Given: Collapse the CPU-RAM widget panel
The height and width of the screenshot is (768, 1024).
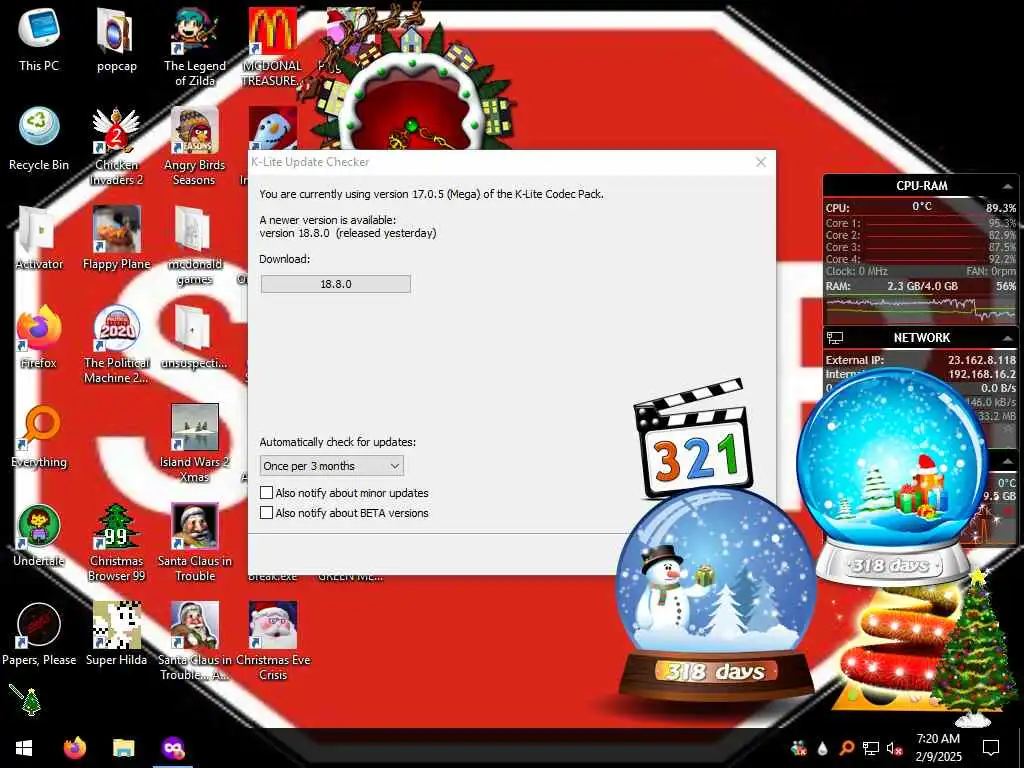Looking at the screenshot, I should pyautogui.click(x=1007, y=186).
